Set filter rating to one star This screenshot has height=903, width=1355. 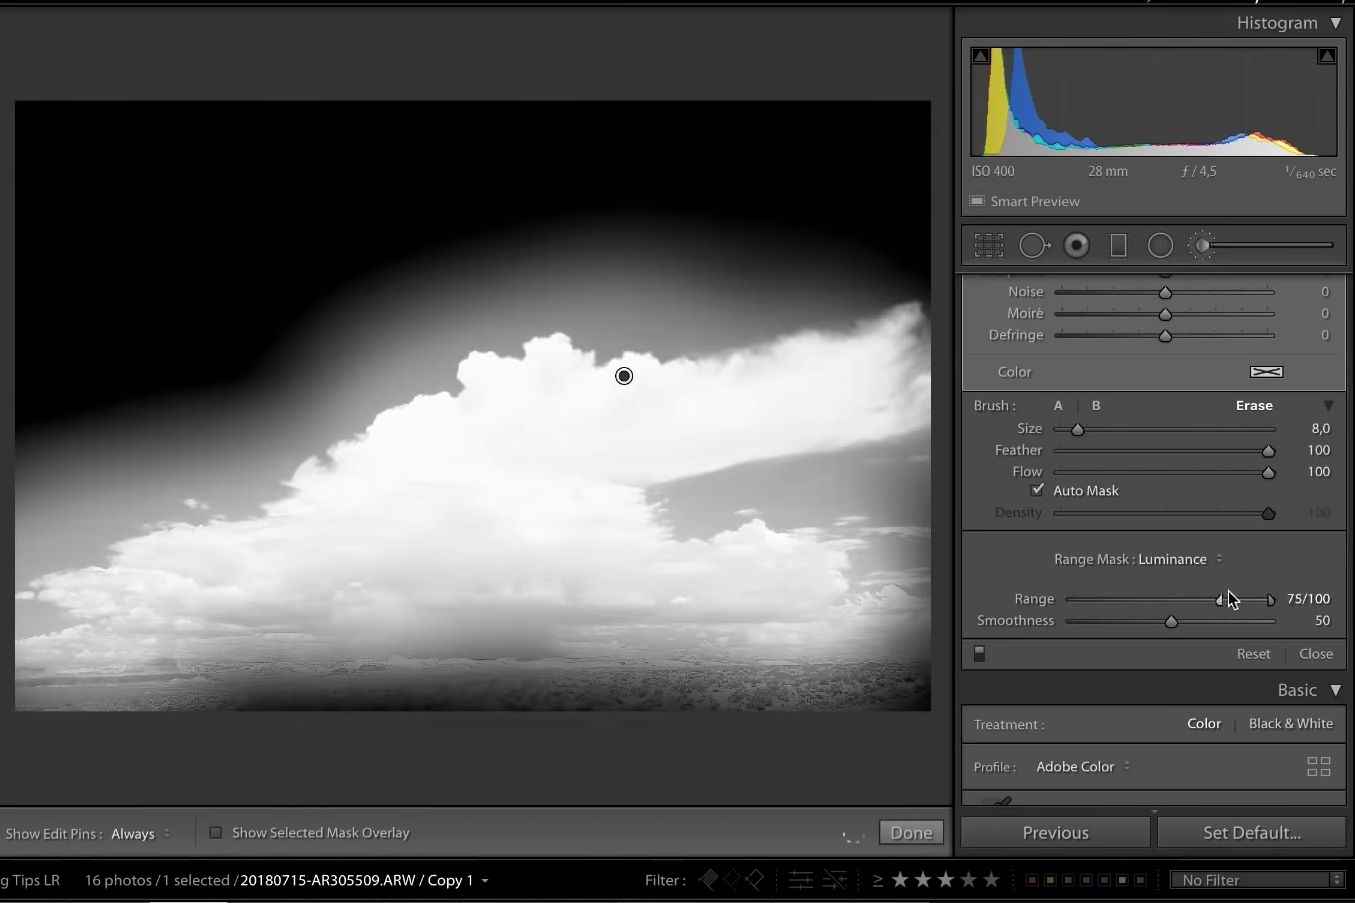coord(900,880)
